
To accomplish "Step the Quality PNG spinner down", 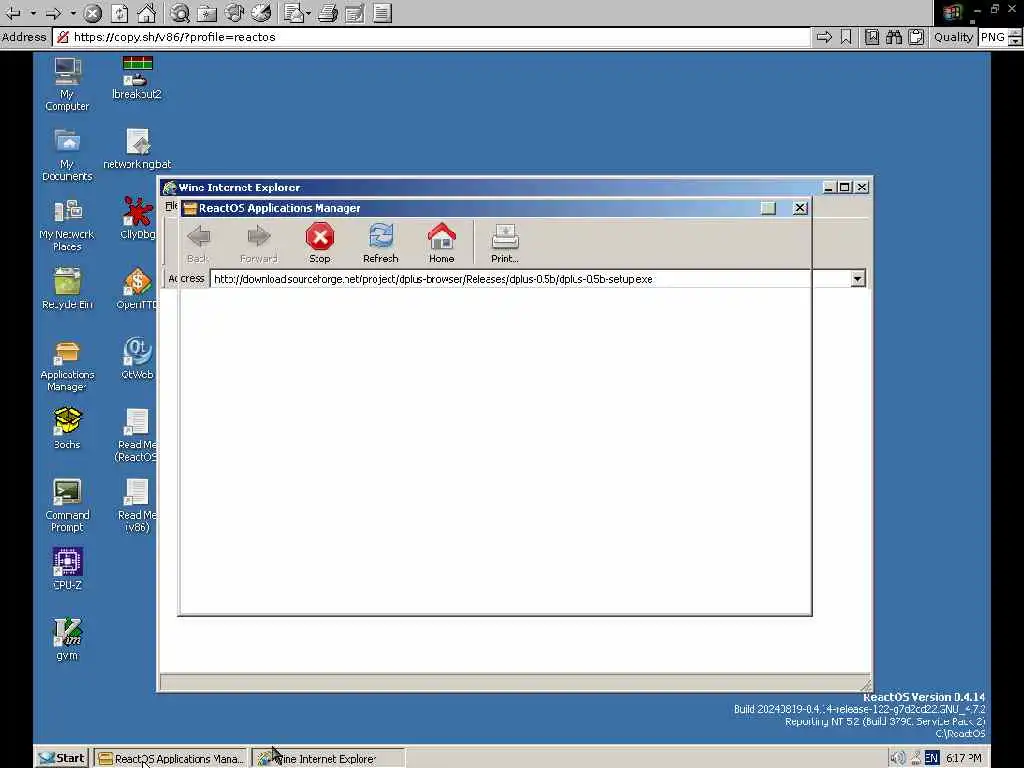I will (1015, 42).
